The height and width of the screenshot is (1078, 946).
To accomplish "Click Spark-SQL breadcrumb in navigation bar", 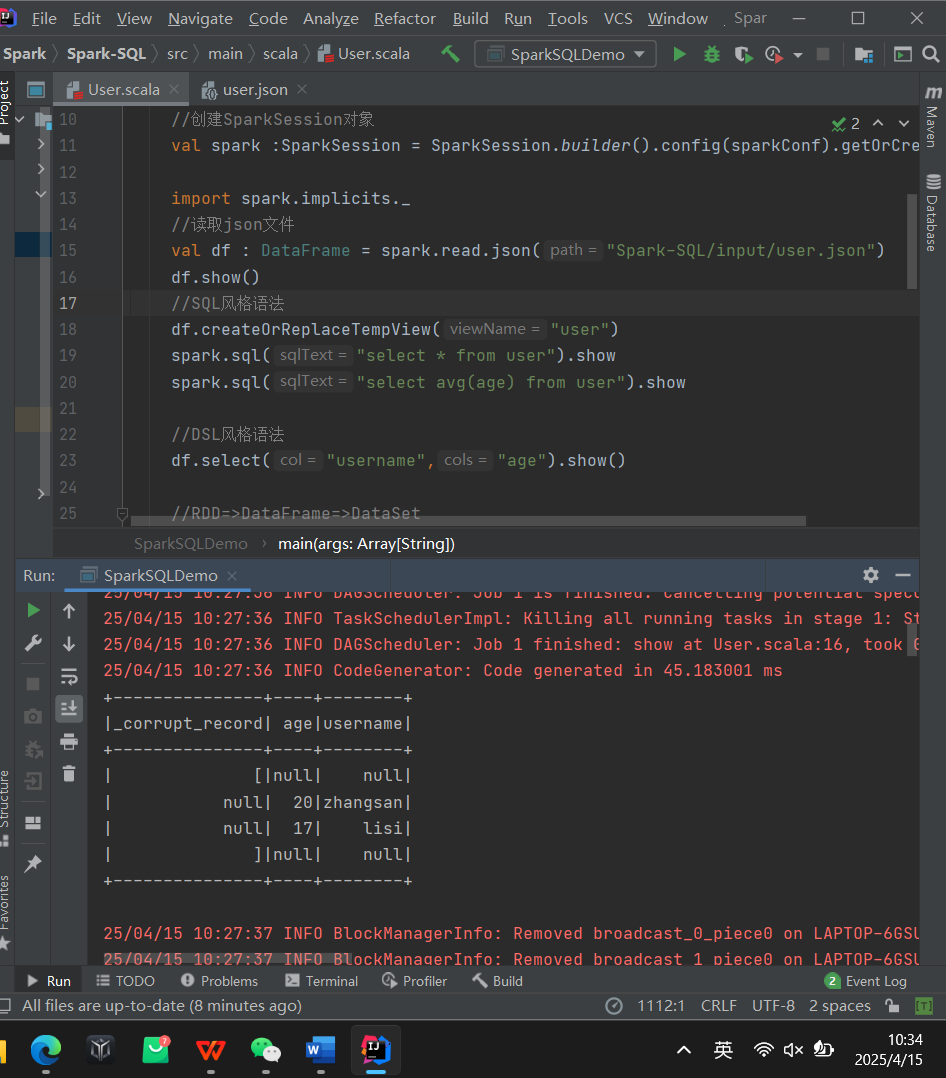I will click(106, 54).
